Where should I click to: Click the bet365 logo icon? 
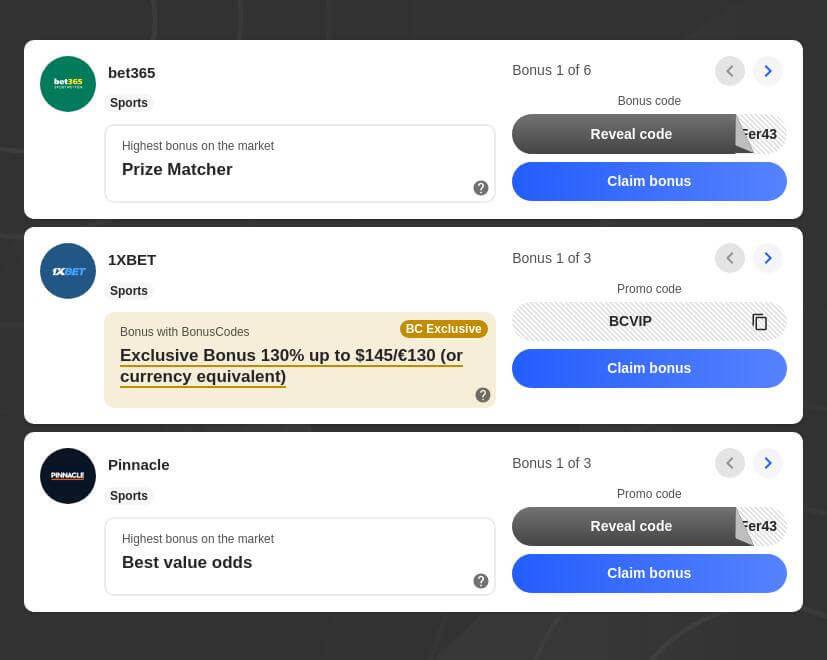click(68, 84)
